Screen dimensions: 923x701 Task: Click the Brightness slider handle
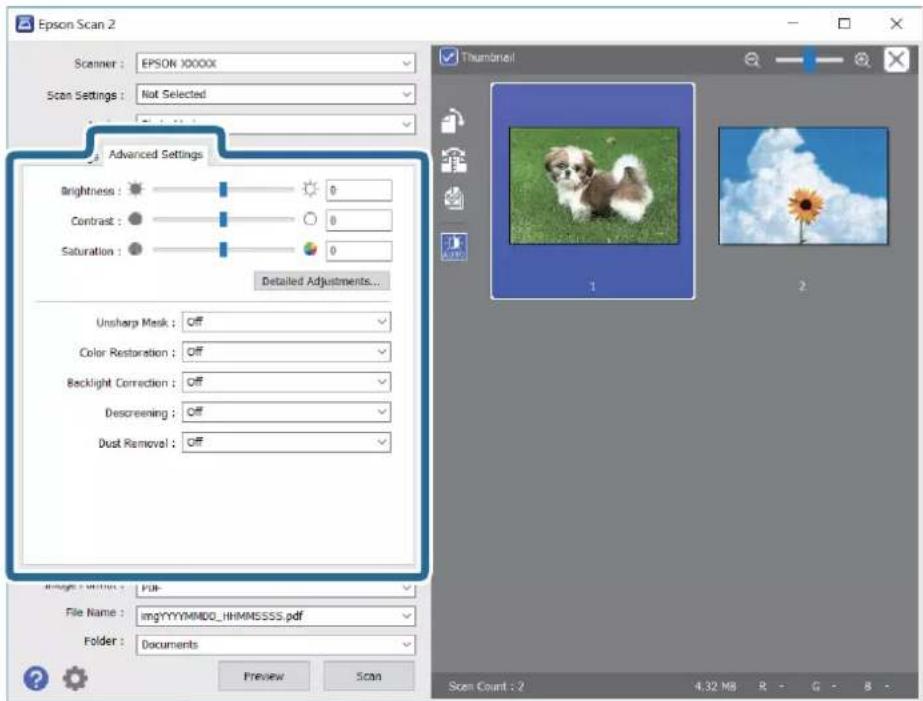pos(223,190)
